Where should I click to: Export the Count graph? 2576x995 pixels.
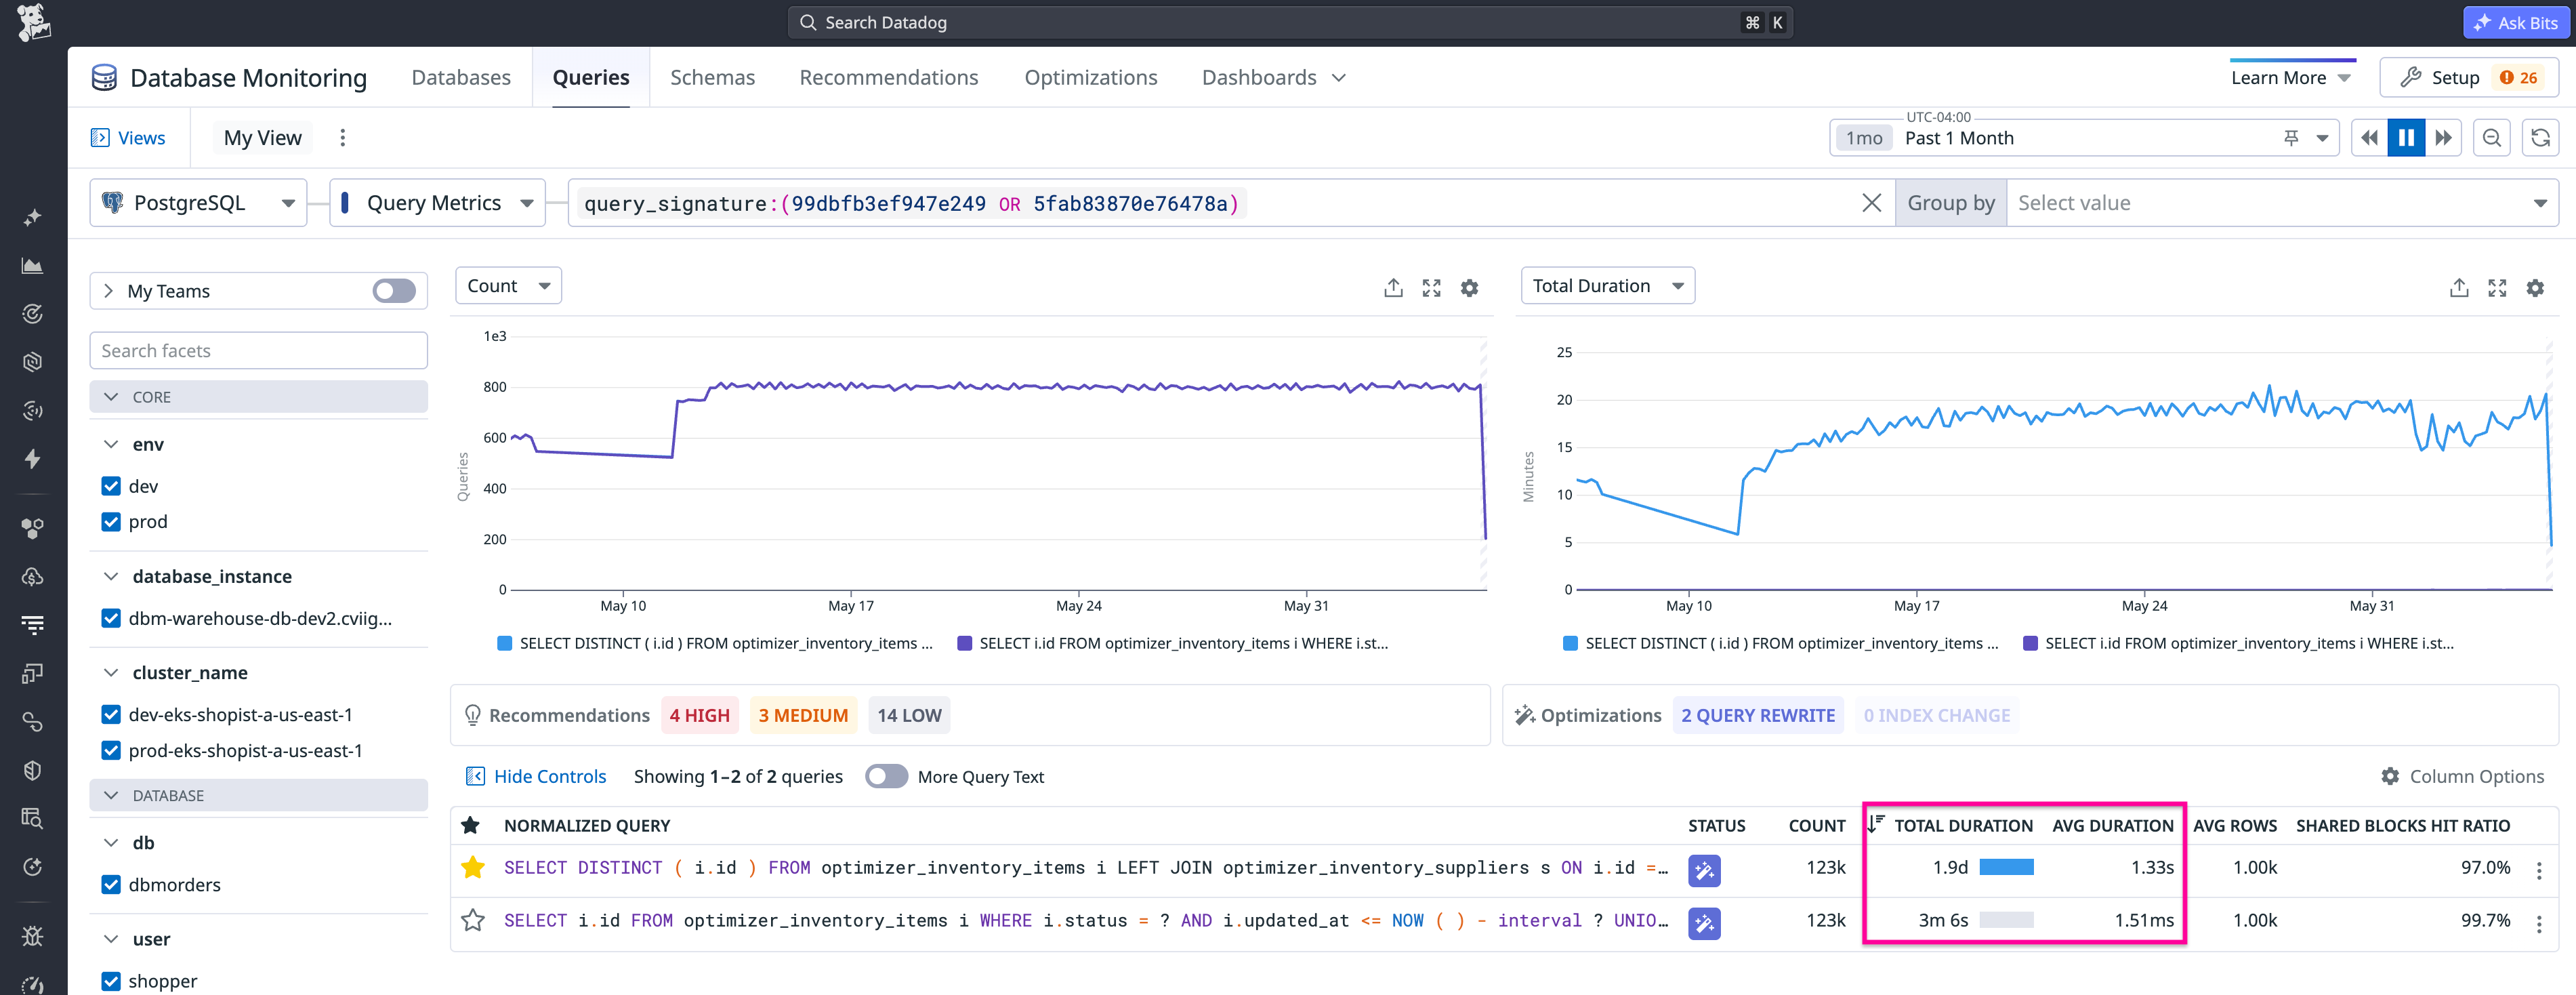(x=1393, y=288)
